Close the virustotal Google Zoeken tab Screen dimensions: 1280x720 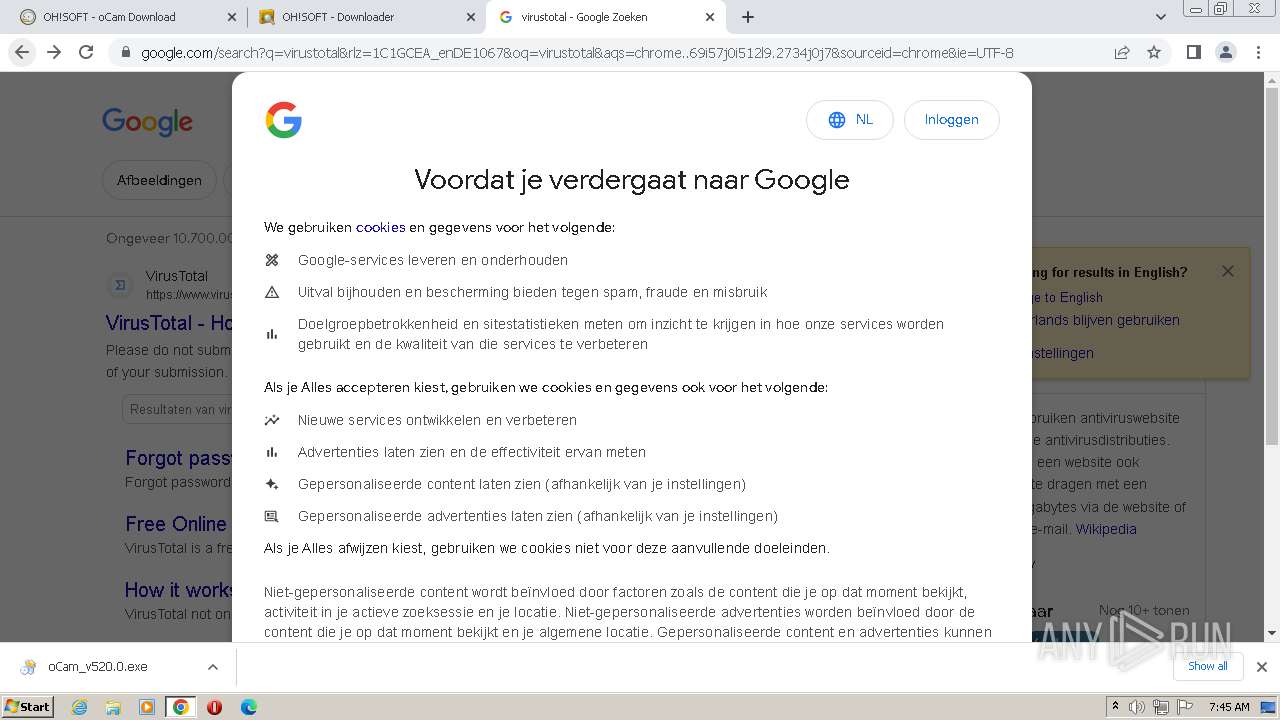710,17
